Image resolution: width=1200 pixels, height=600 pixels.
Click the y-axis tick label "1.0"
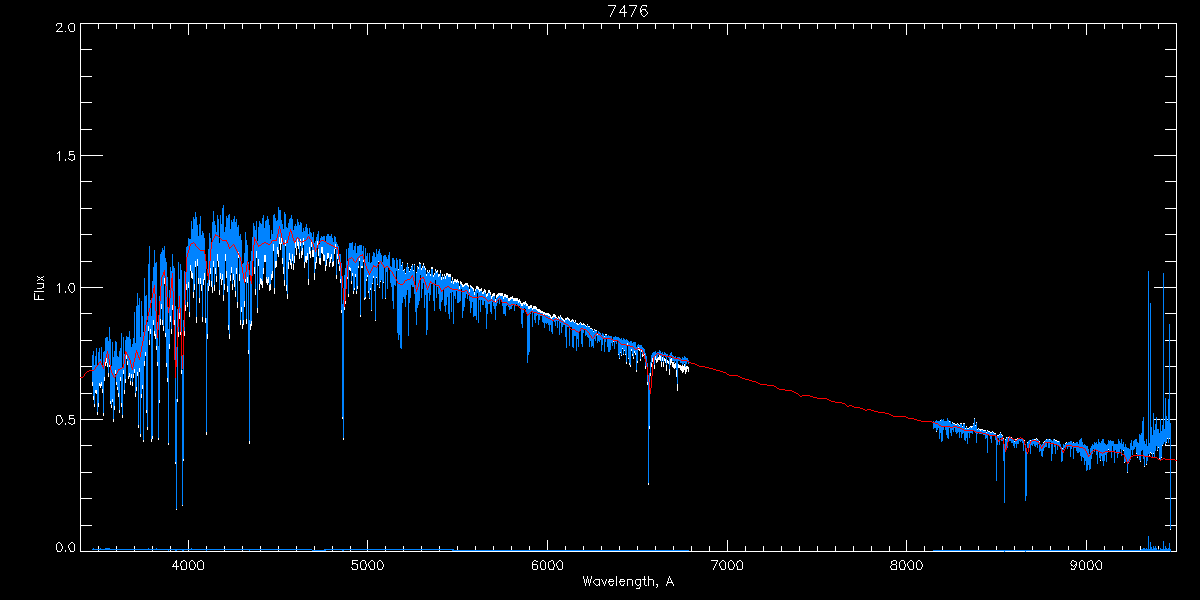(x=65, y=288)
